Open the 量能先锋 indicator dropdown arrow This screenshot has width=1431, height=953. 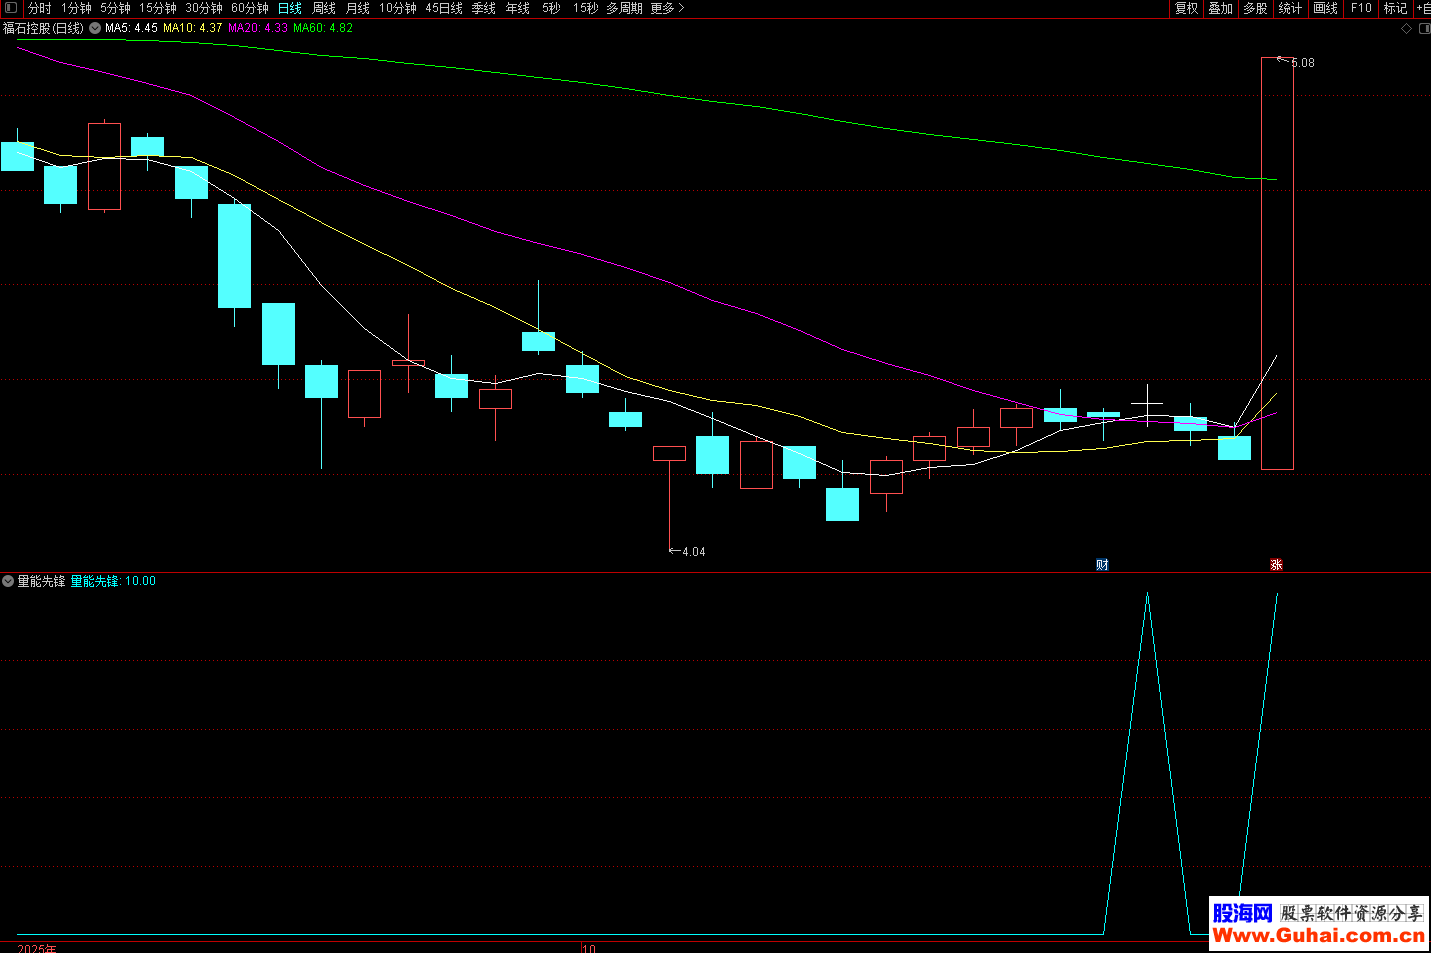(8, 581)
